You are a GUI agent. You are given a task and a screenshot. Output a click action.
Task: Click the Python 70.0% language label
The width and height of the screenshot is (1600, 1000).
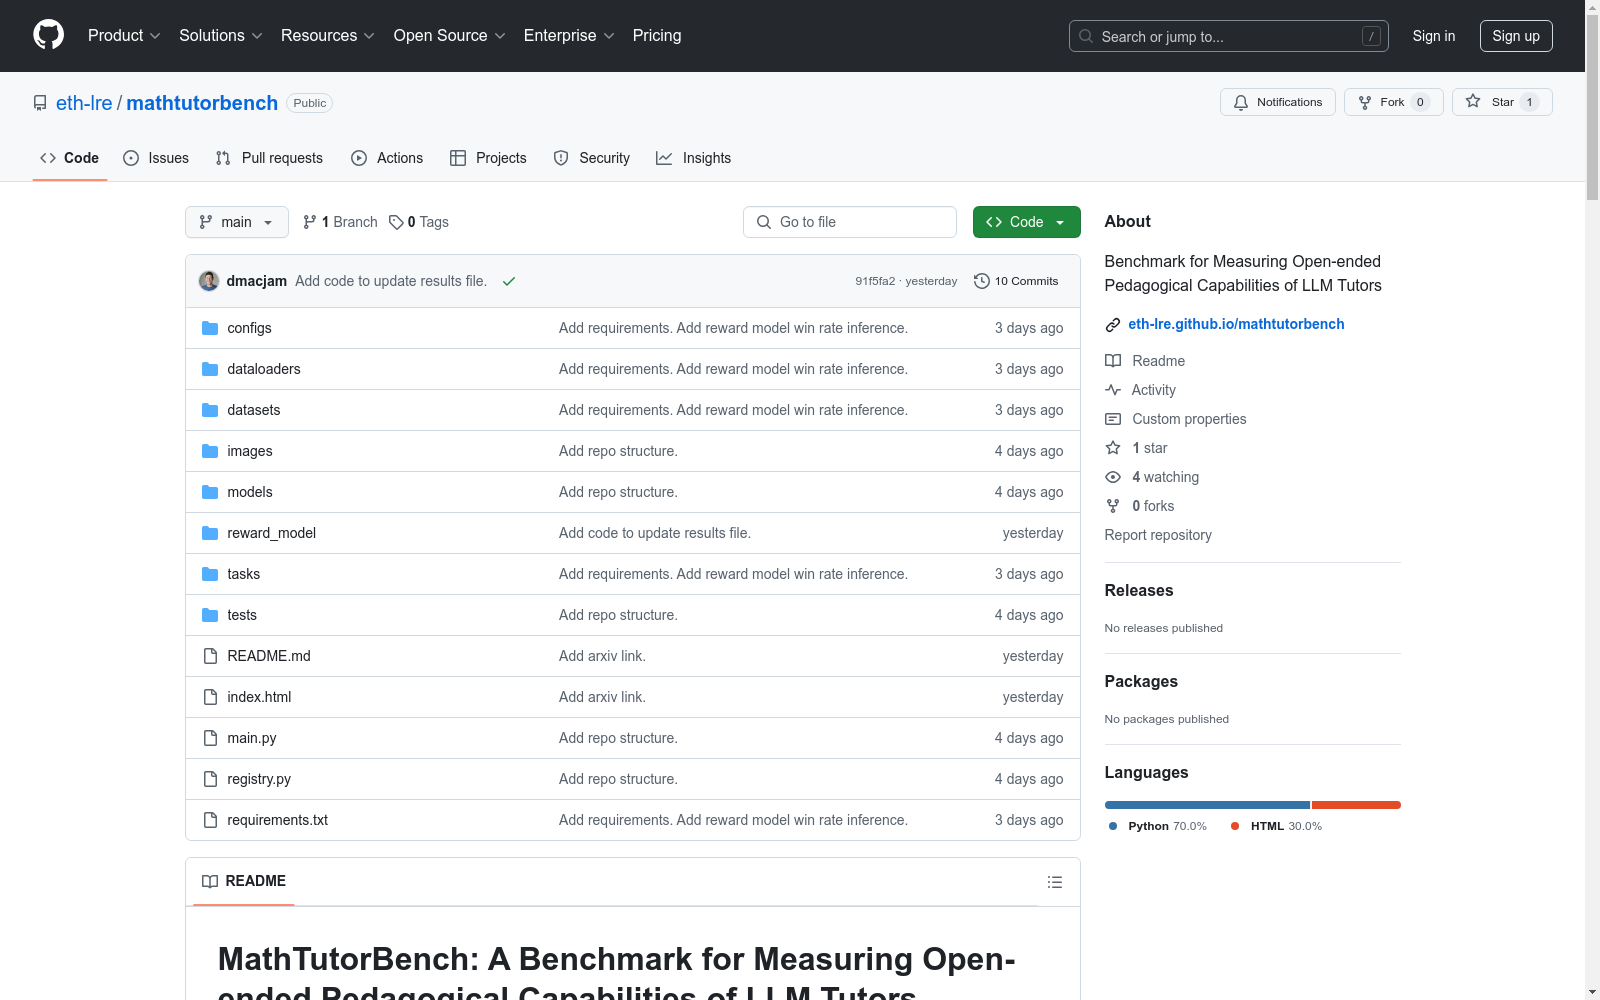[1158, 826]
